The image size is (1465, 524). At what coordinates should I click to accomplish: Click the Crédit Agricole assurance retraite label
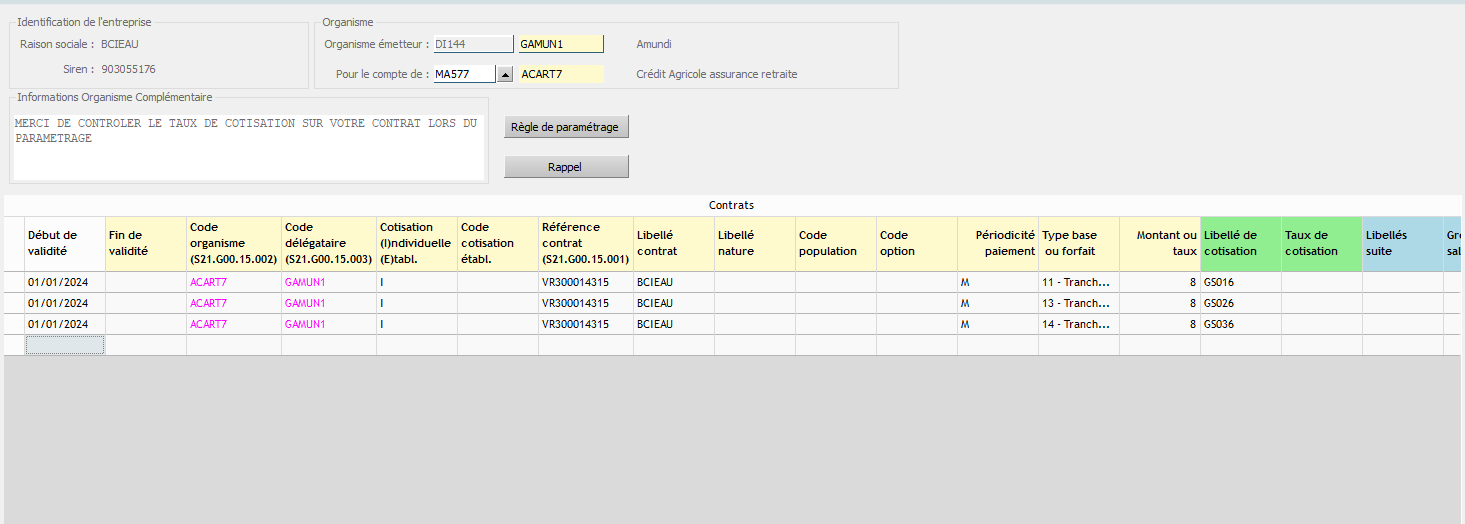click(717, 74)
